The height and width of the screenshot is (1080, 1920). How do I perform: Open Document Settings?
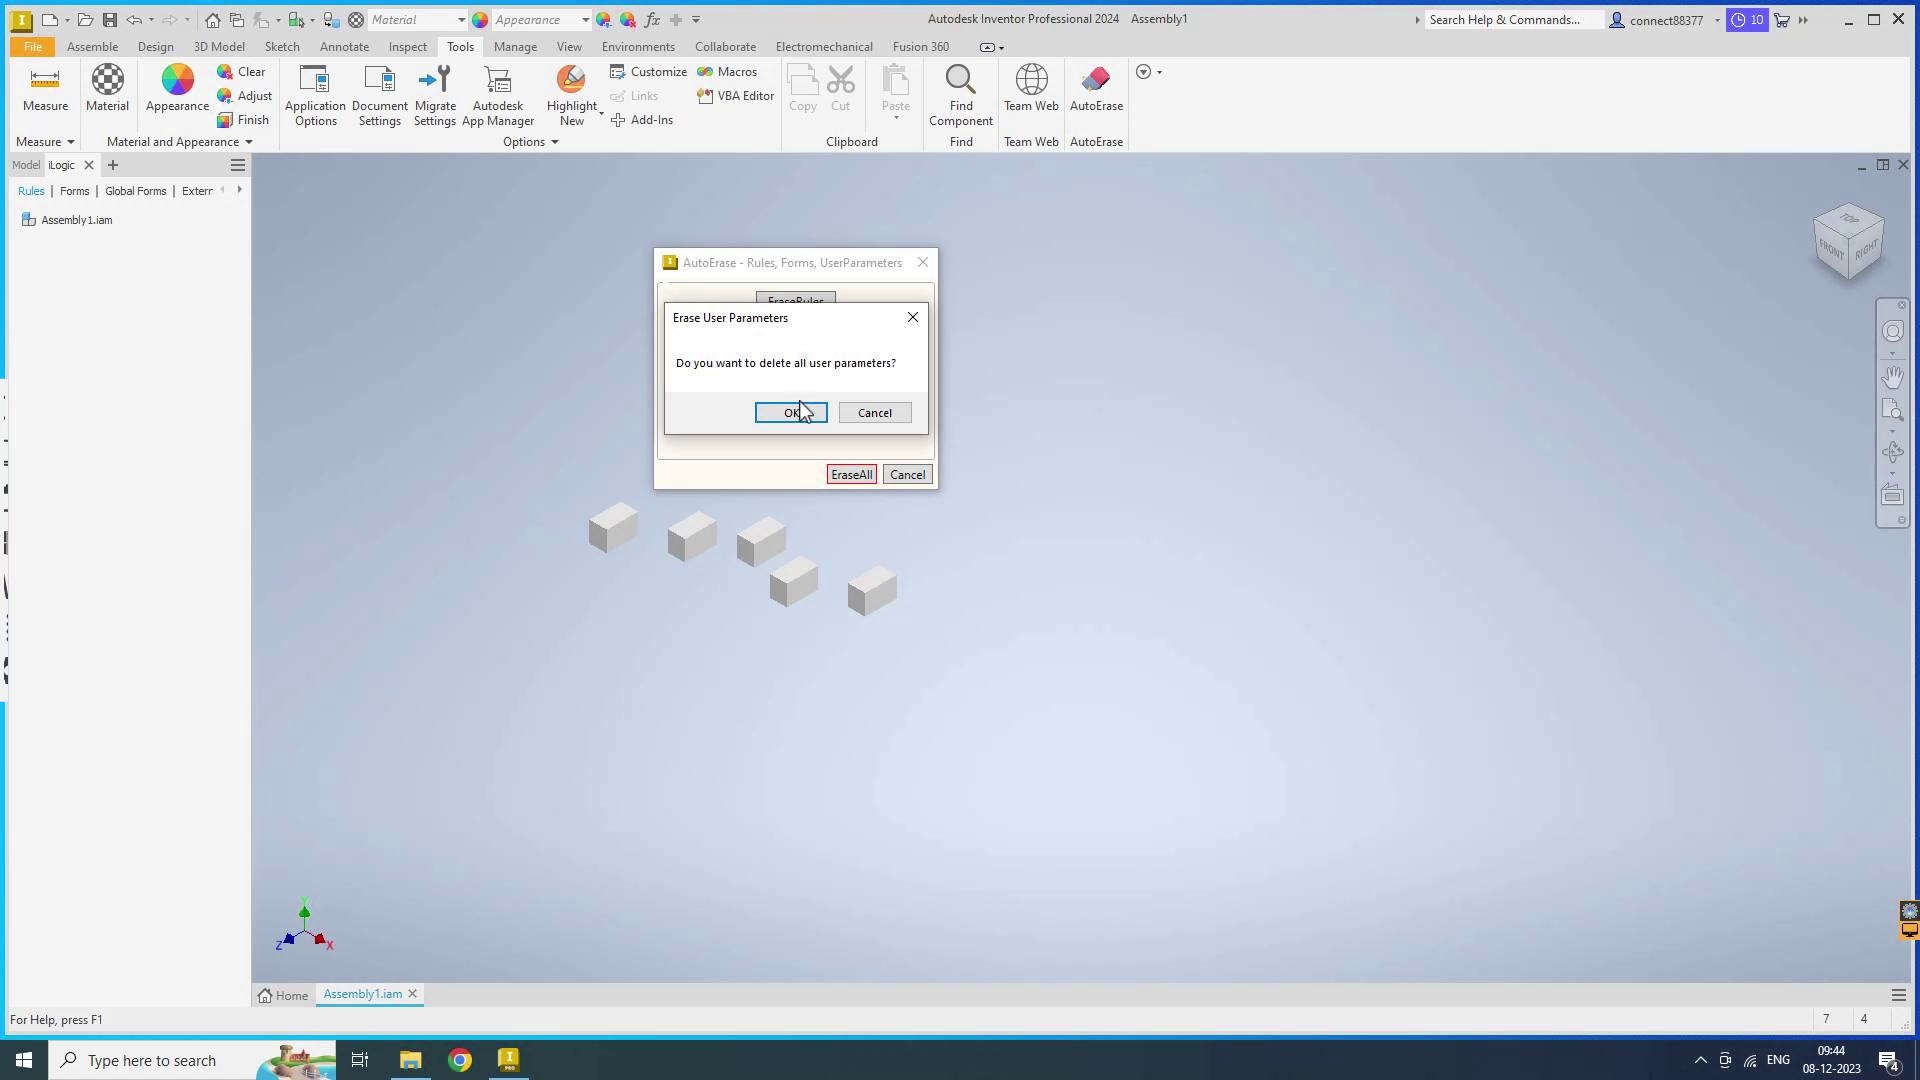pos(379,95)
